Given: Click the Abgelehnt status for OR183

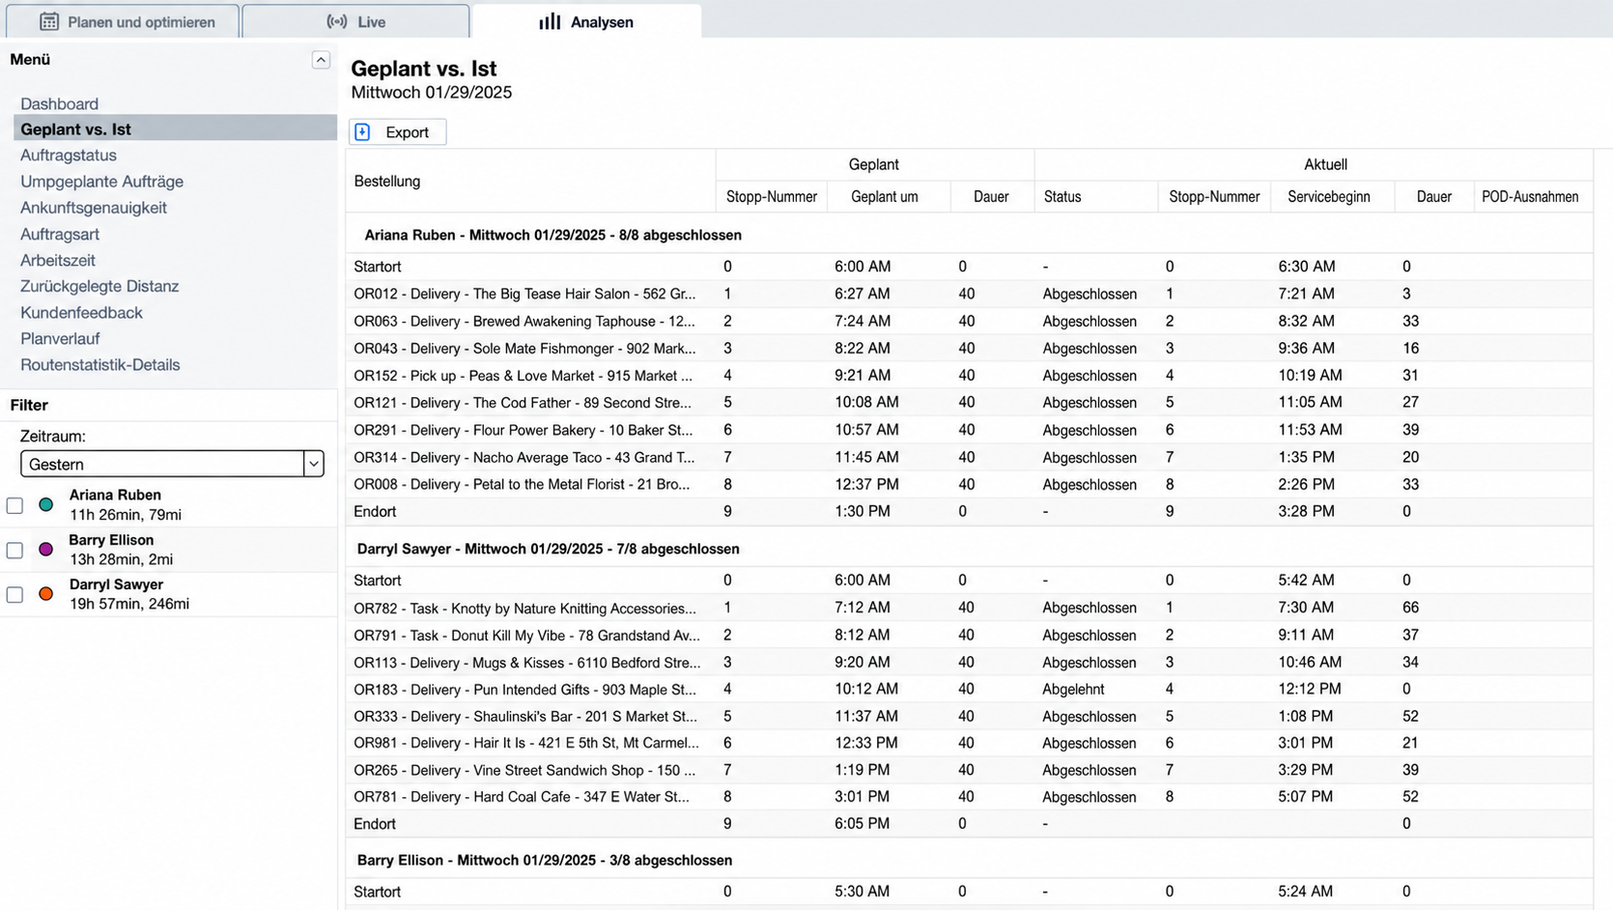Looking at the screenshot, I should pyautogui.click(x=1075, y=689).
